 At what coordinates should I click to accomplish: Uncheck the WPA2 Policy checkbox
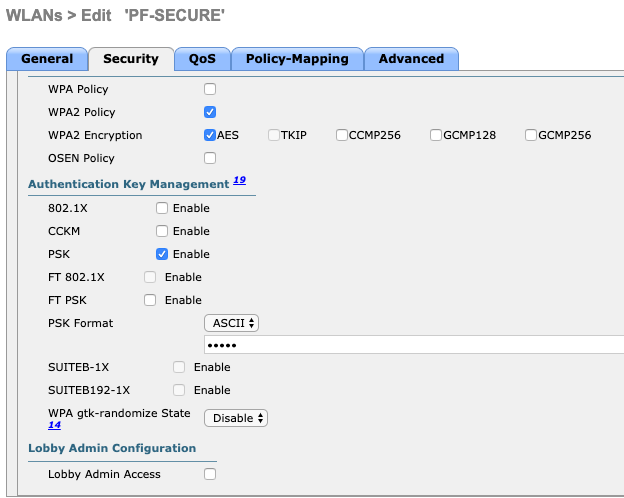tap(210, 112)
